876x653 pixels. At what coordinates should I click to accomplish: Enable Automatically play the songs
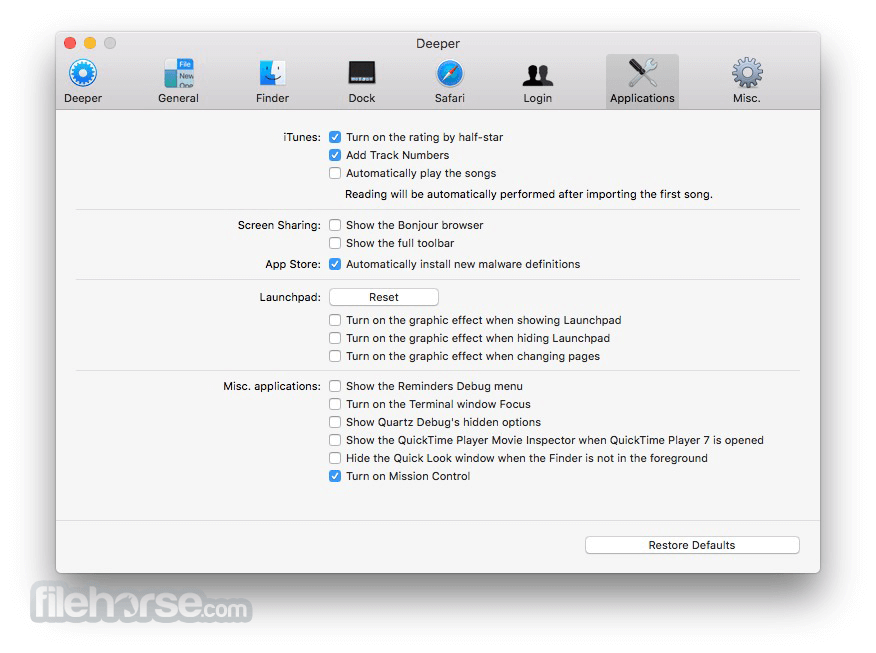coord(335,173)
